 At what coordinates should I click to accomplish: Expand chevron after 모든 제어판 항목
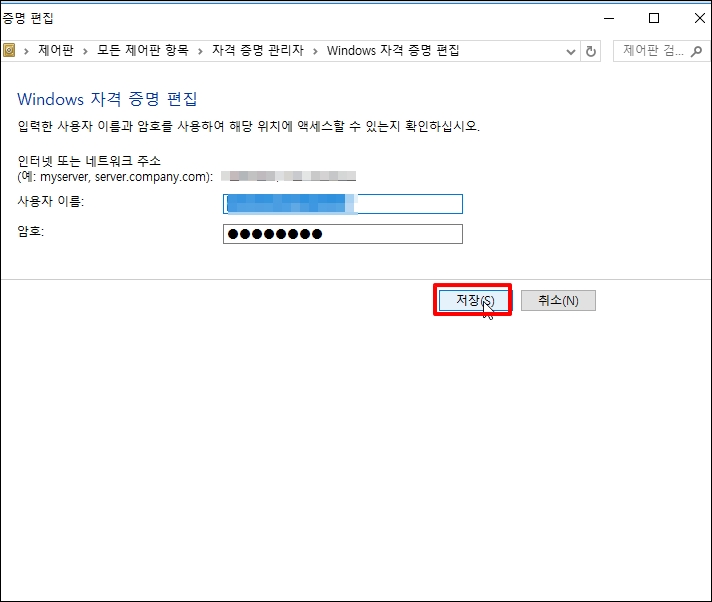click(200, 51)
